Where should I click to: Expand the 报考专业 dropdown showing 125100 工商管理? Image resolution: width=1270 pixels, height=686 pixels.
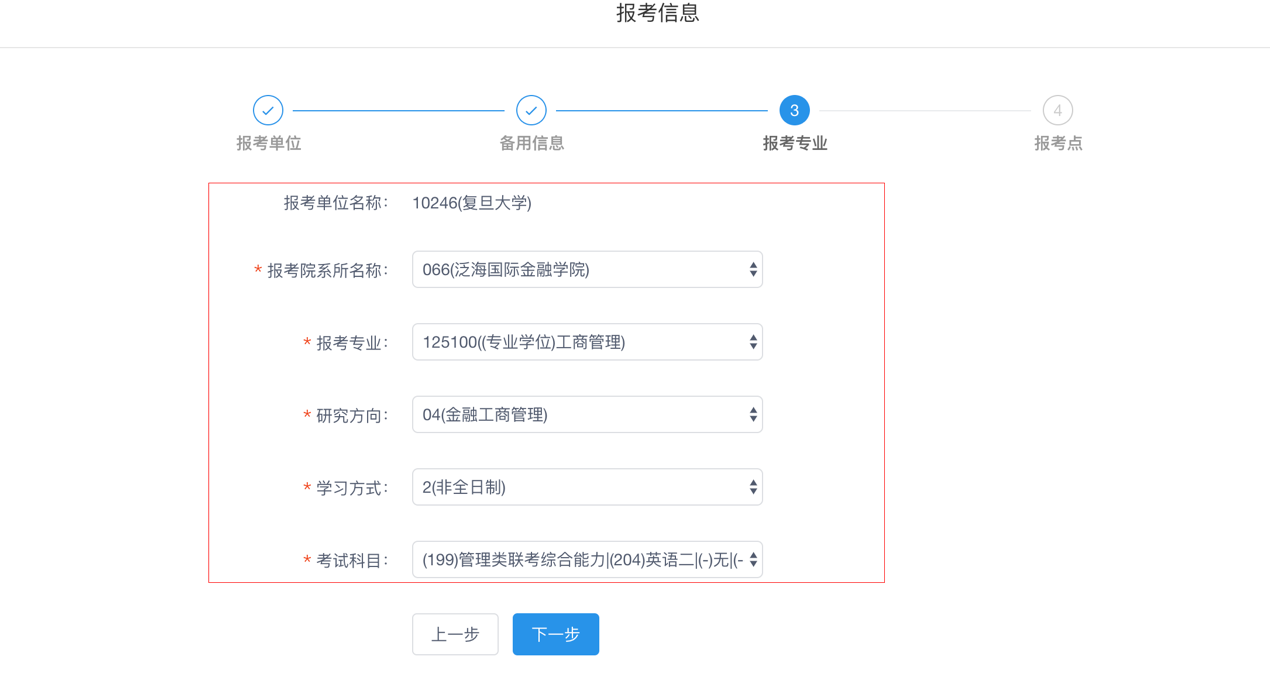(x=587, y=342)
